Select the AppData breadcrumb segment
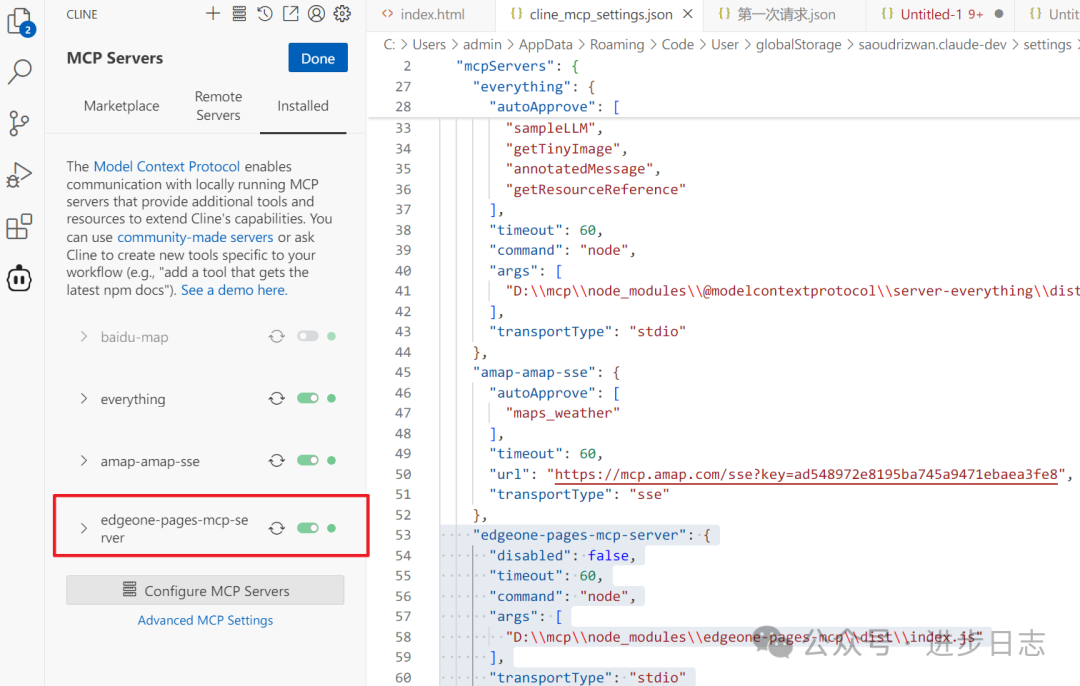Viewport: 1080px width, 686px height. tap(546, 45)
